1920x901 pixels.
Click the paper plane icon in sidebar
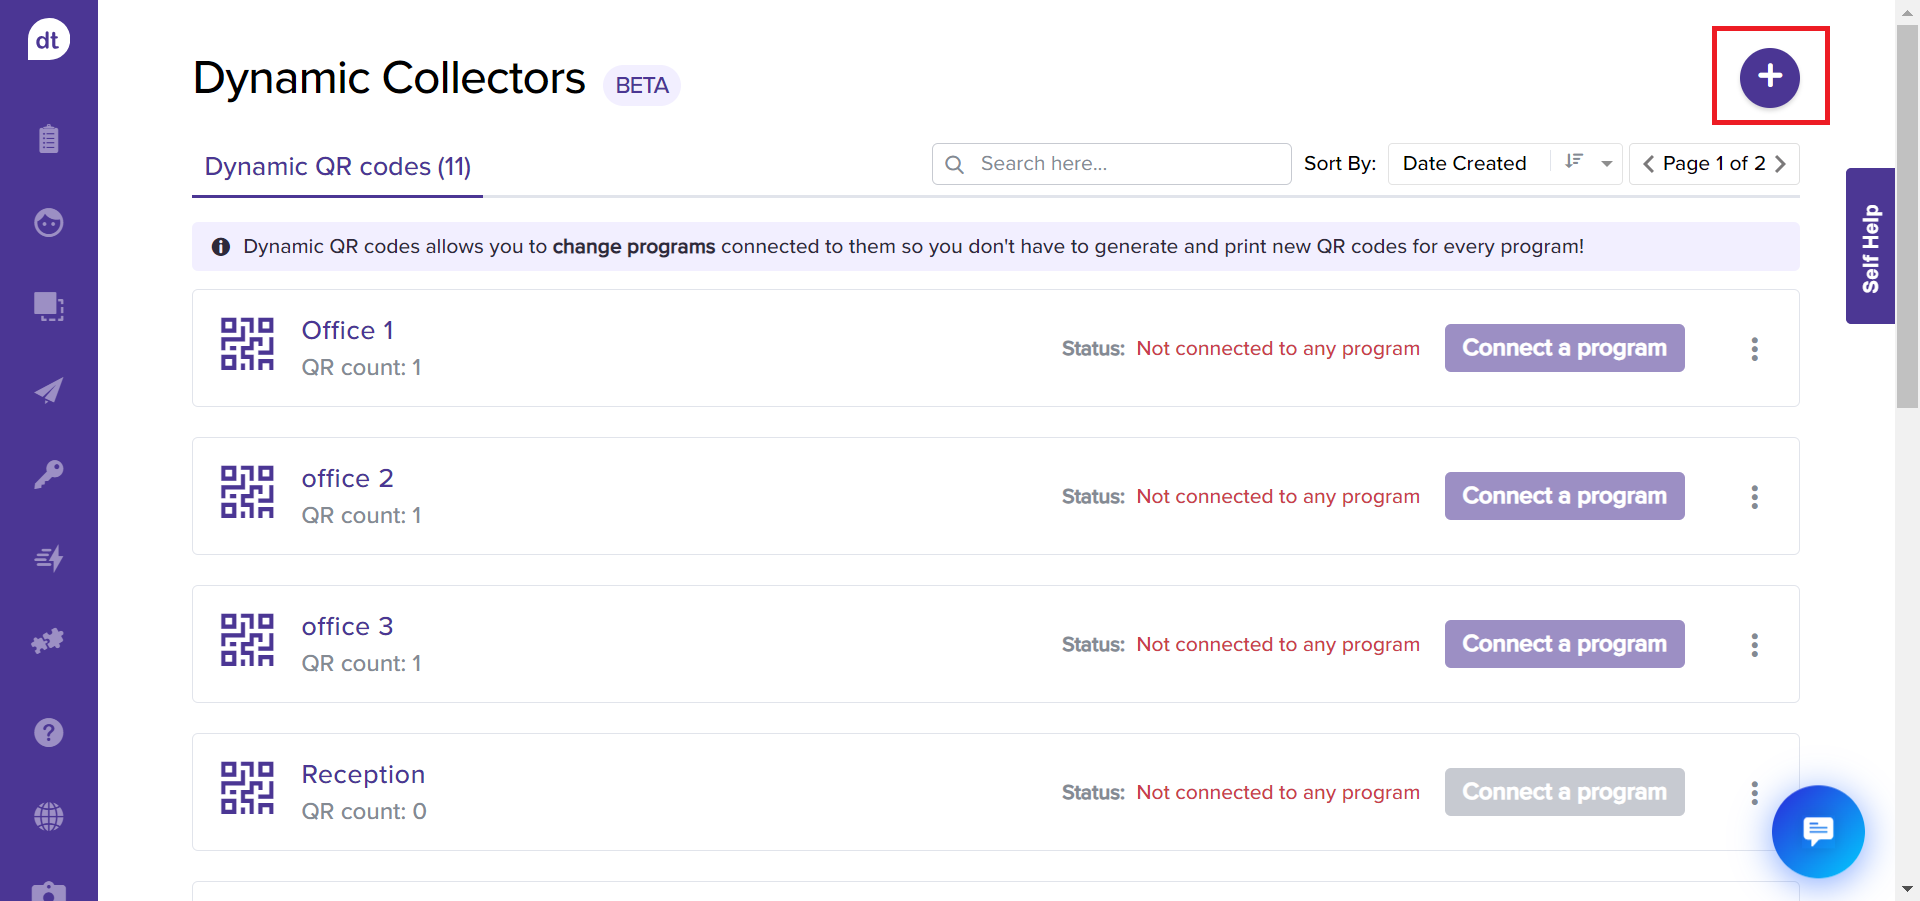pyautogui.click(x=48, y=390)
